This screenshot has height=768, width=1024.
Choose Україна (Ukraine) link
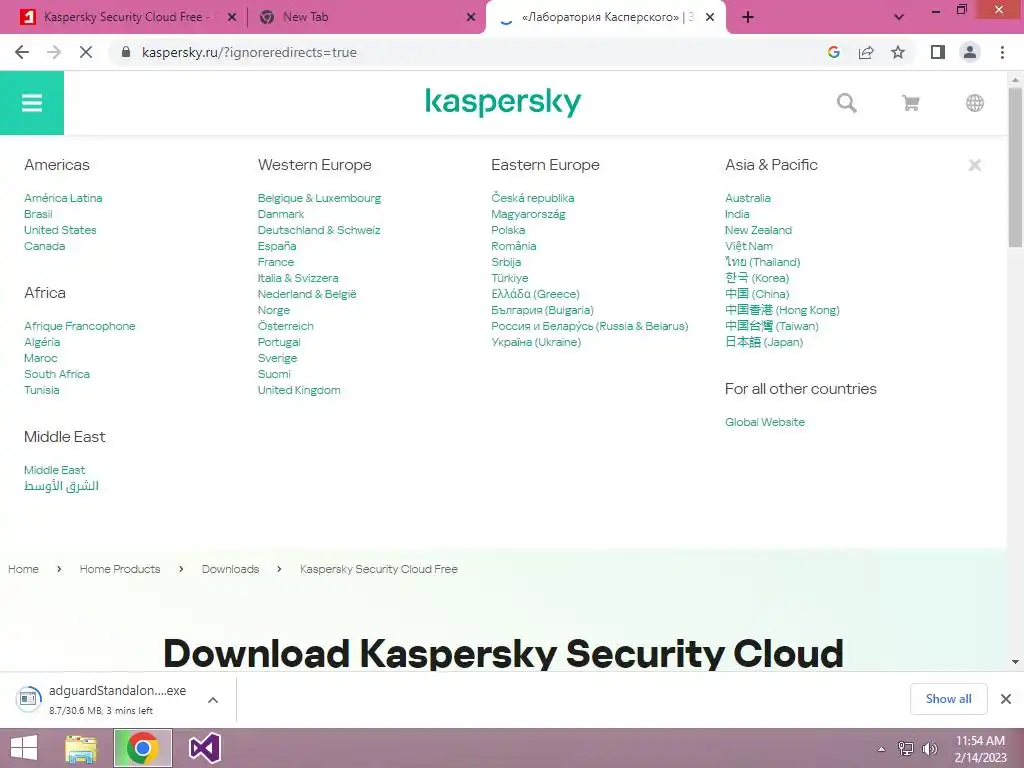click(x=536, y=342)
